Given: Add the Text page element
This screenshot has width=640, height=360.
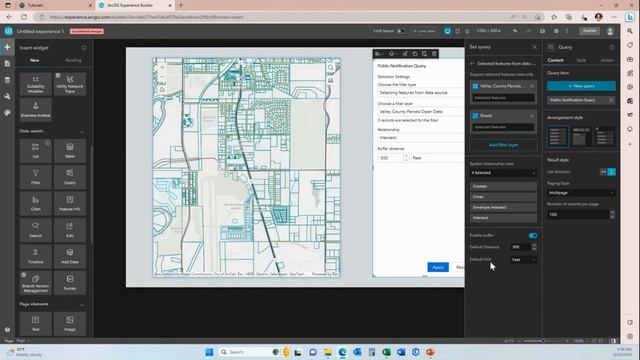Looking at the screenshot, I should [x=36, y=324].
